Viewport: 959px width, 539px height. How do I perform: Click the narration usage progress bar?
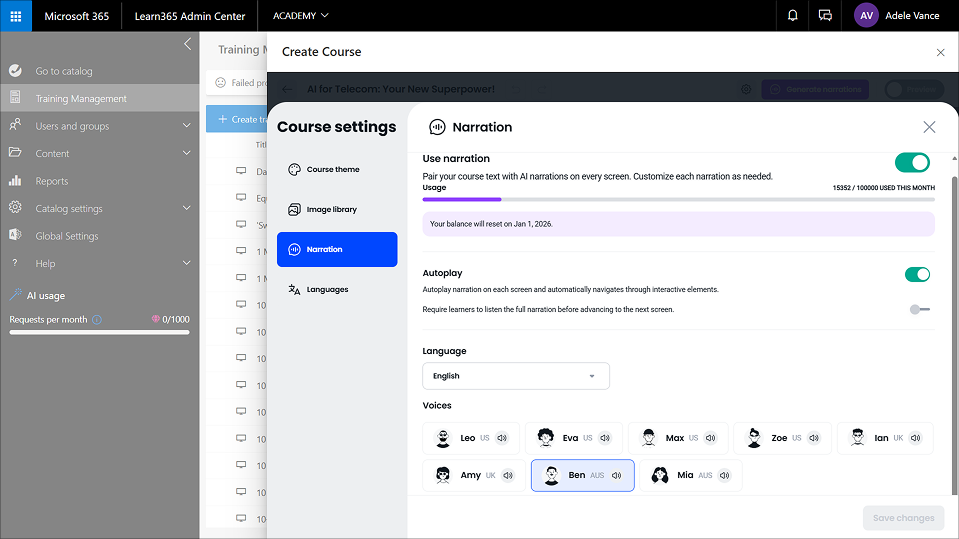coord(678,199)
